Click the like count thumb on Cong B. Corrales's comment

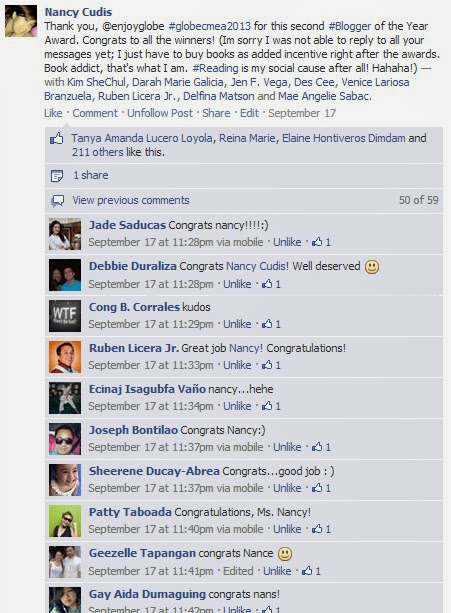coord(267,324)
